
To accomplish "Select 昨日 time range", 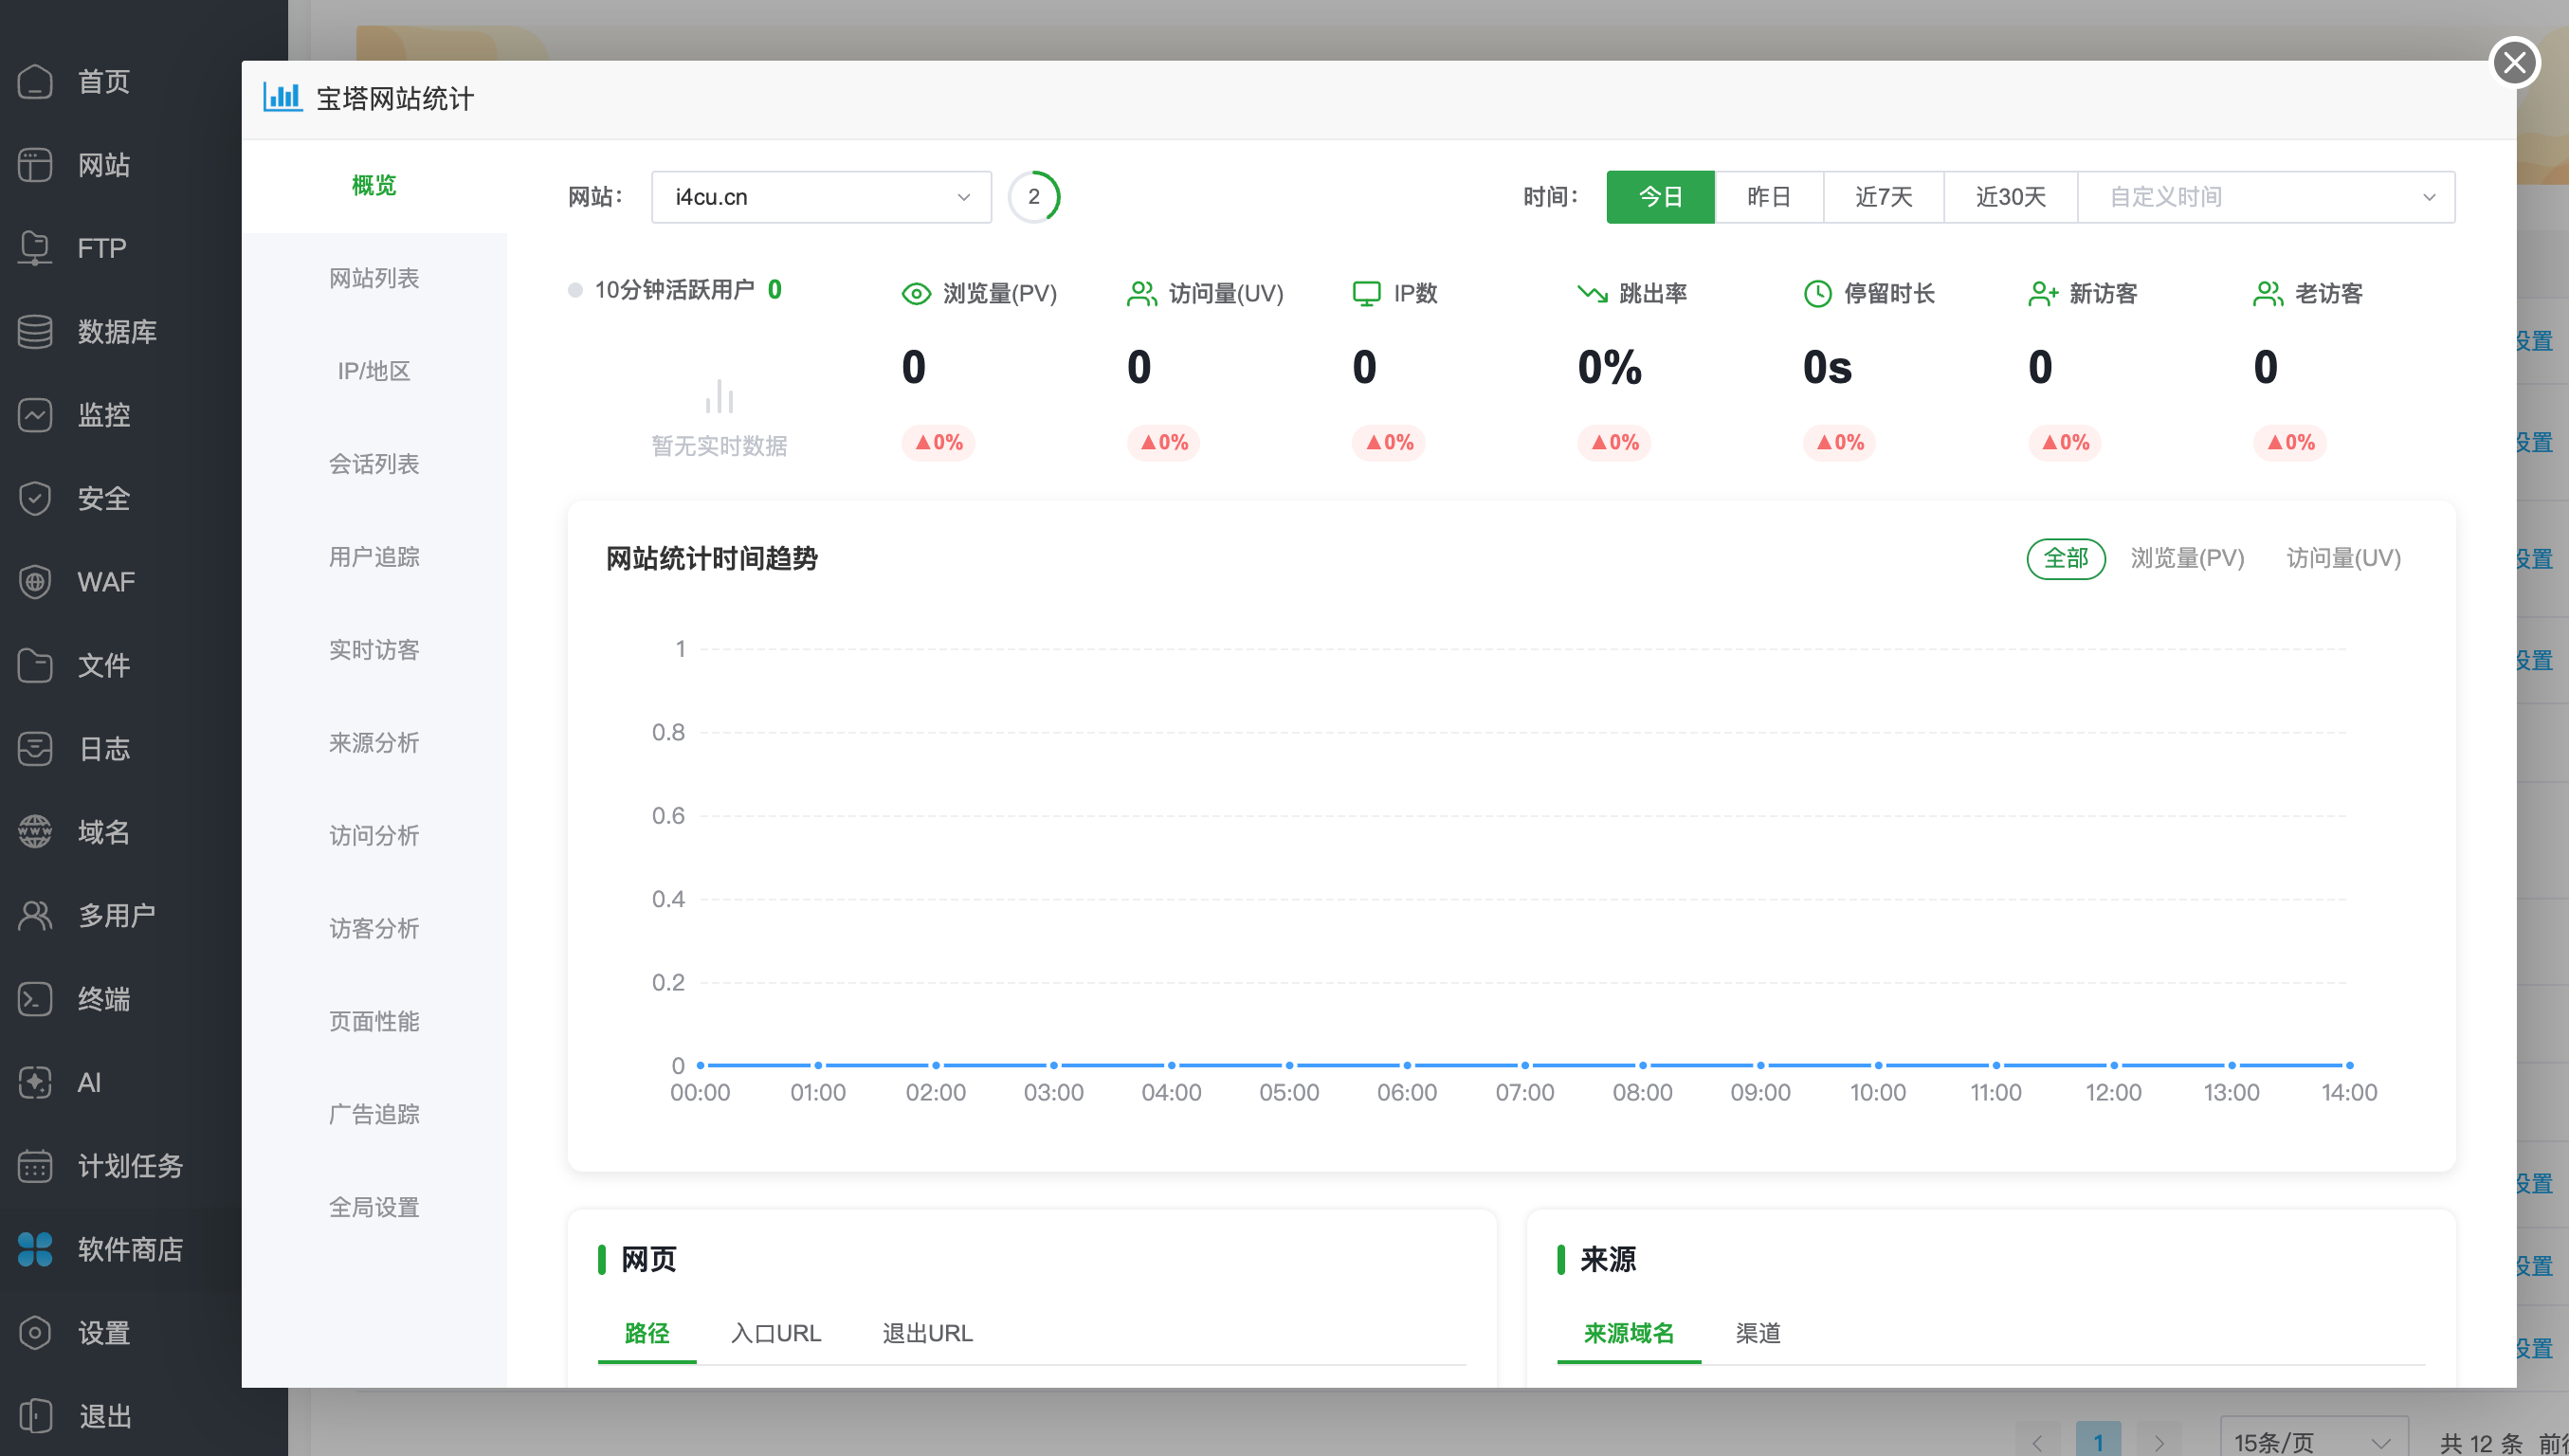I will tap(1769, 197).
